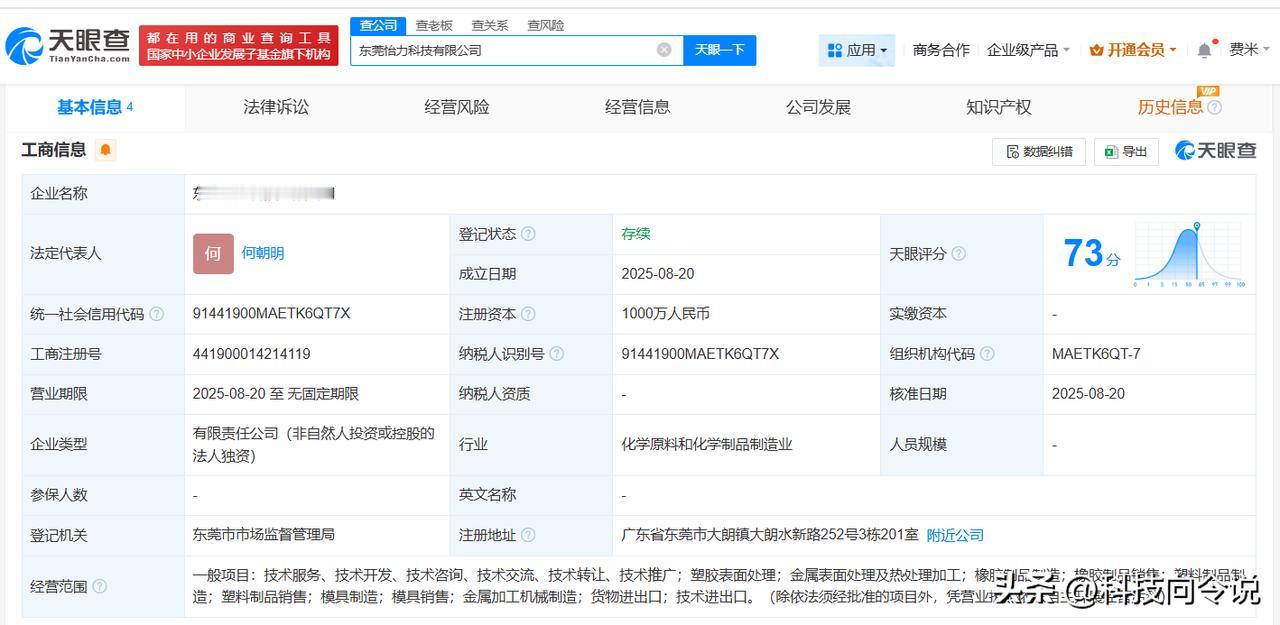Click the registration number 441900014214119

252,354
